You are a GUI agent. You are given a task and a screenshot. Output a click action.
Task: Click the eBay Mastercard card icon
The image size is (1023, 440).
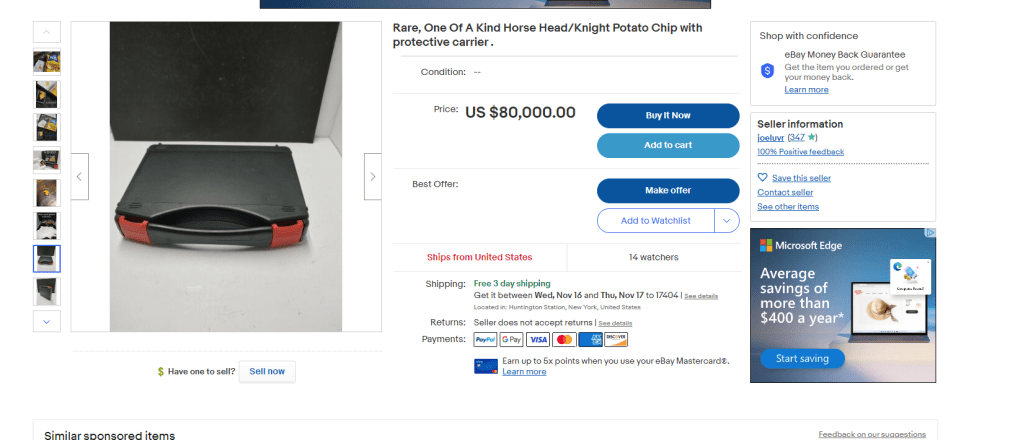tap(486, 366)
